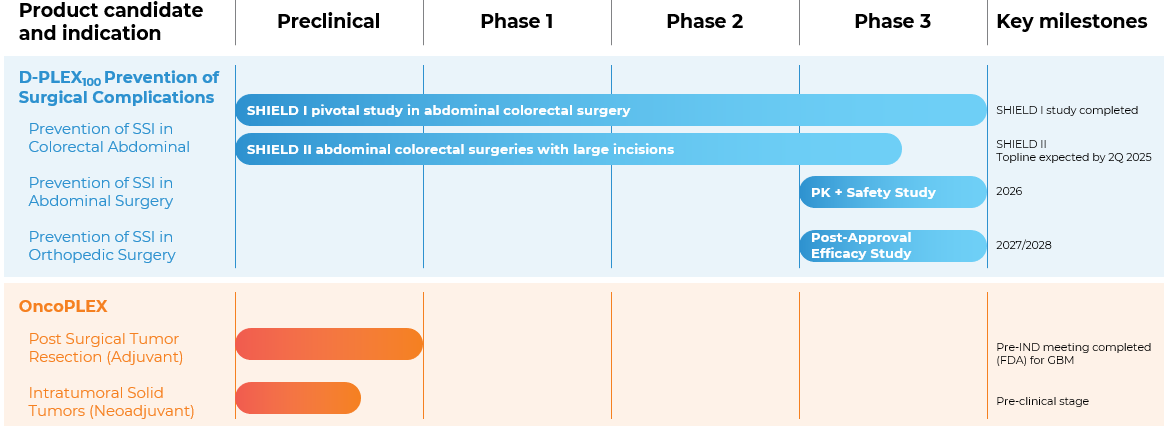Image resolution: width=1168 pixels, height=431 pixels.
Task: Select the Phase 2 column header
Action: click(x=705, y=22)
